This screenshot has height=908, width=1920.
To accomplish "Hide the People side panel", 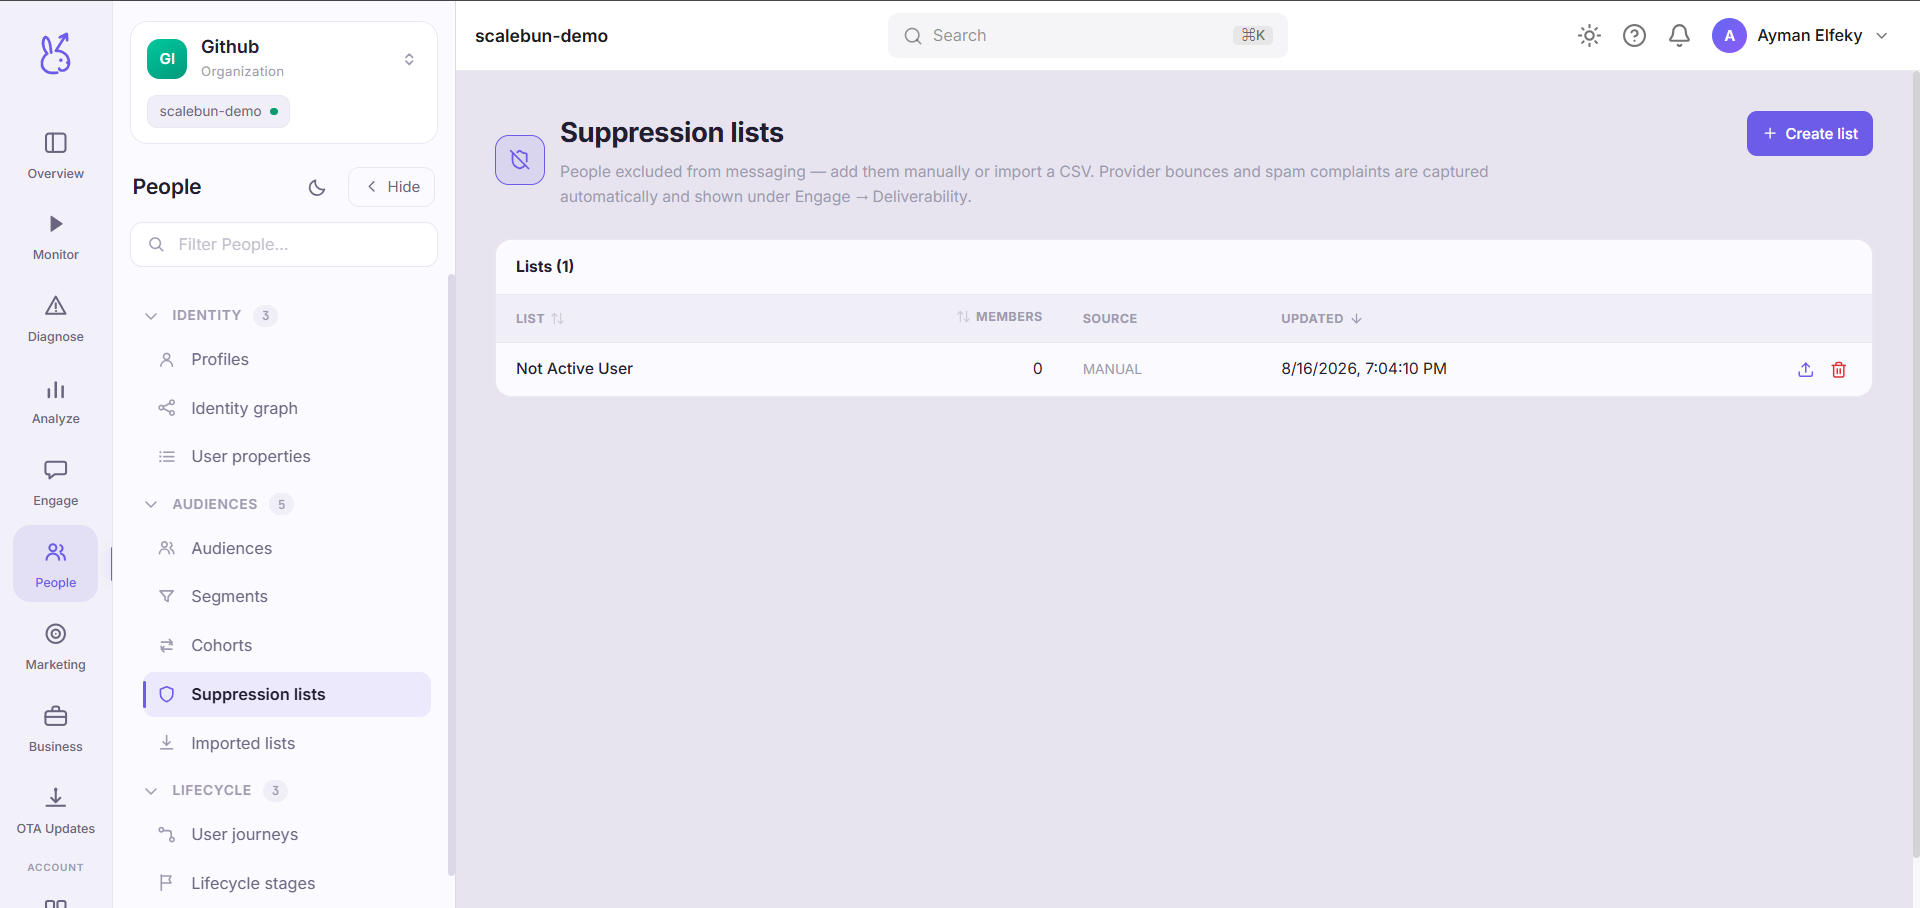I will 392,187.
